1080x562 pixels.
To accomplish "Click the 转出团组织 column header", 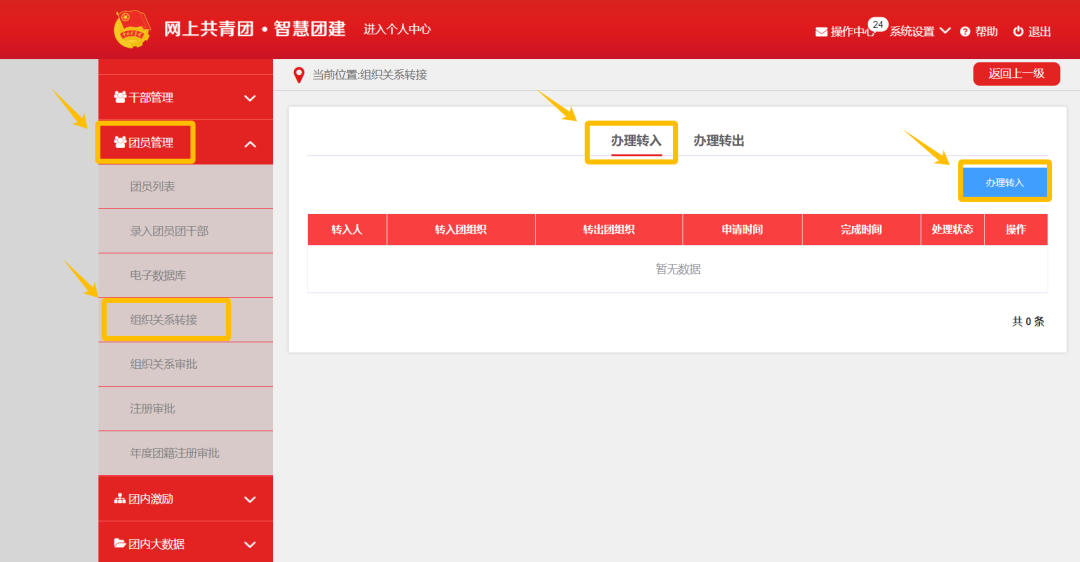I will [x=609, y=229].
